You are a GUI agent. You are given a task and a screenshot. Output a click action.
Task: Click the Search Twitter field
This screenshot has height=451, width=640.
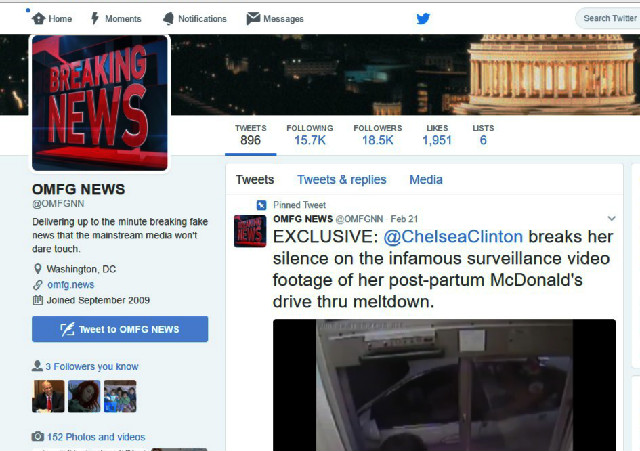(608, 18)
